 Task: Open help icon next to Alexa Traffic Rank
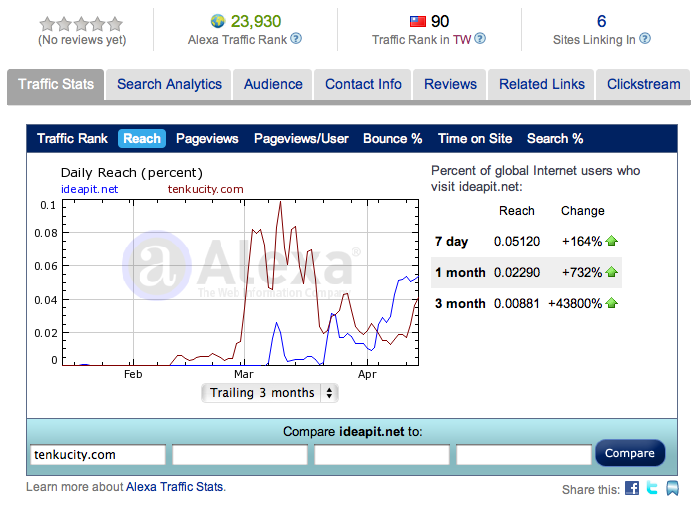point(296,39)
